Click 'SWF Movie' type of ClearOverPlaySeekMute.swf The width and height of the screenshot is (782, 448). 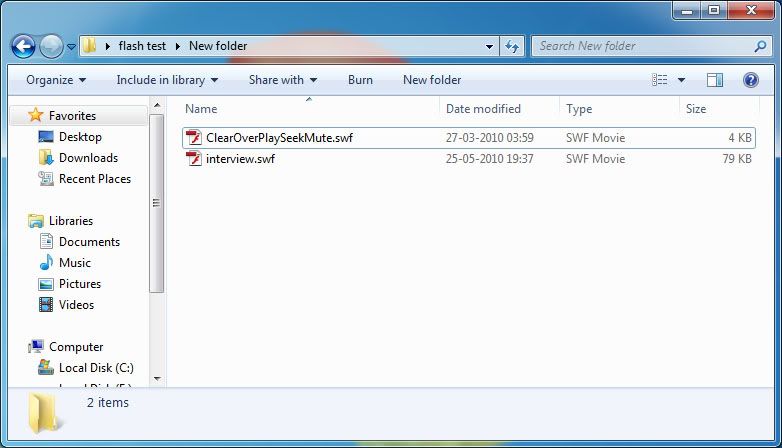[x=595, y=138]
